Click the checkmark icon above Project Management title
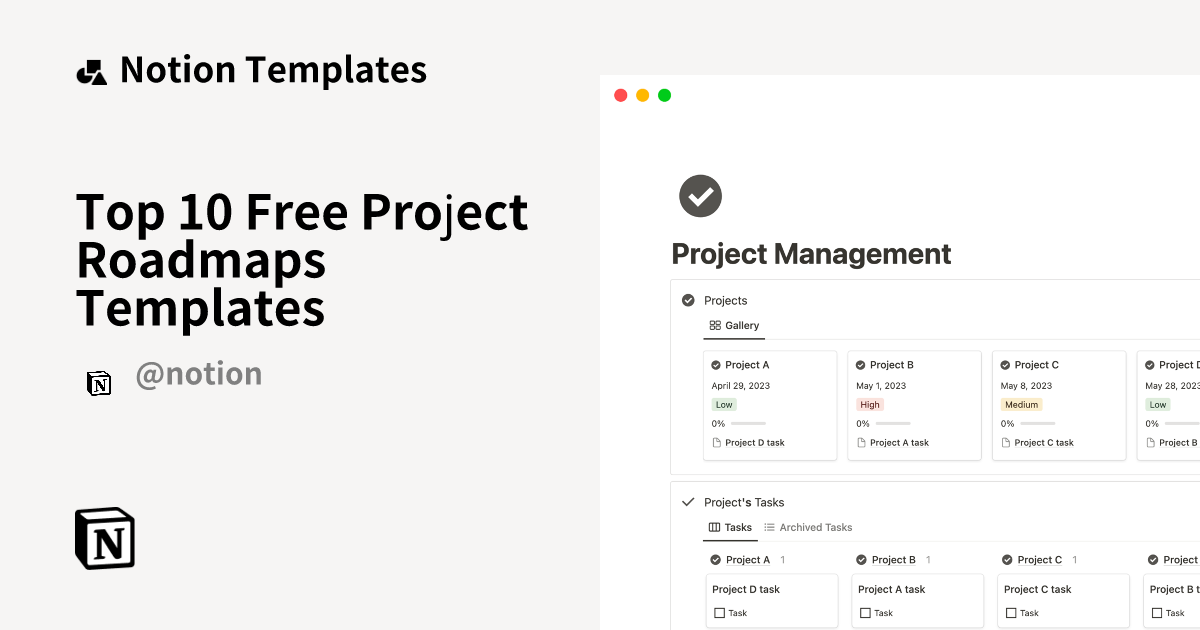Screen dimensions: 1200x630 click(700, 196)
